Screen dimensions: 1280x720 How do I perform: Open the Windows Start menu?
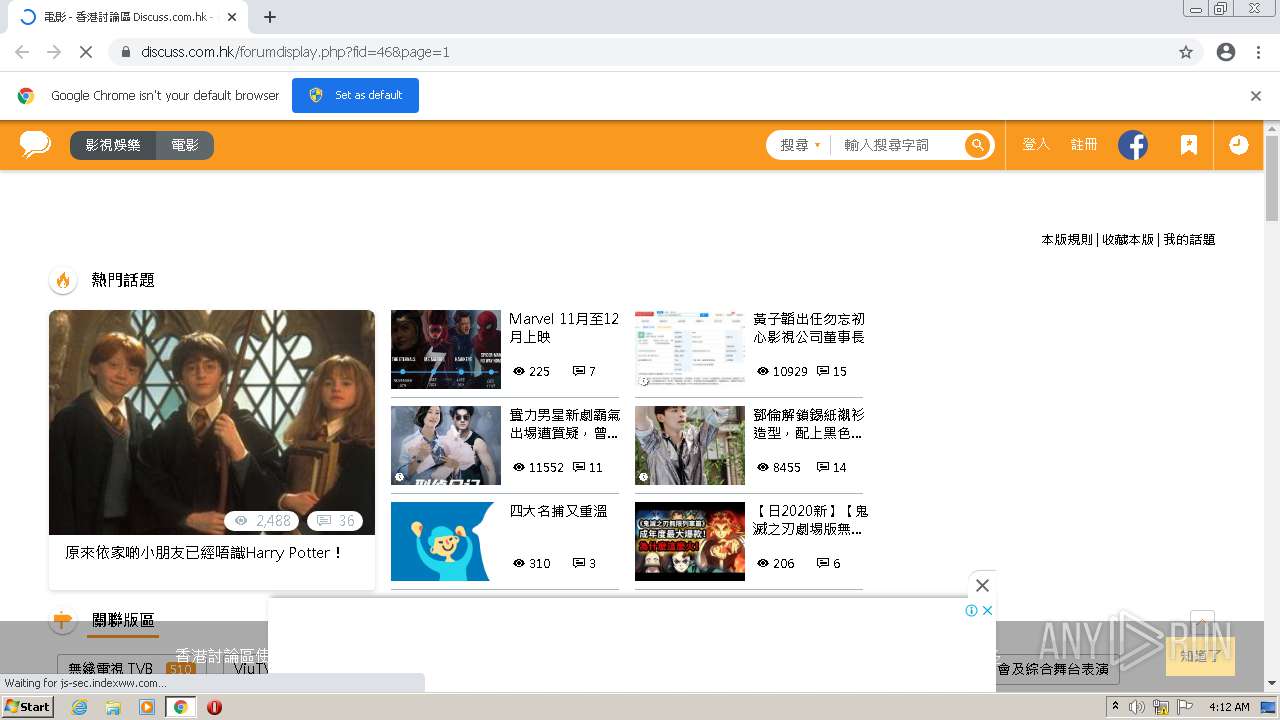click(x=27, y=707)
